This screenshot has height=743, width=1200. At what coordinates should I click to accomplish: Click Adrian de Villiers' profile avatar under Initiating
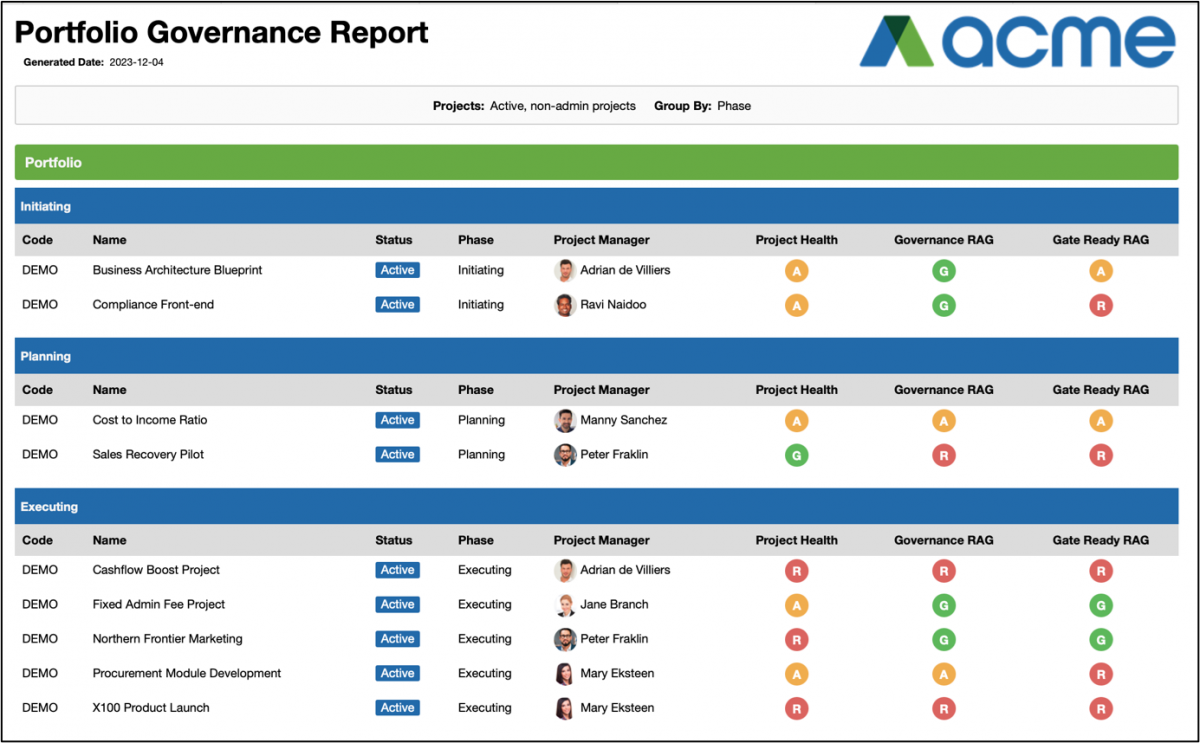click(565, 270)
